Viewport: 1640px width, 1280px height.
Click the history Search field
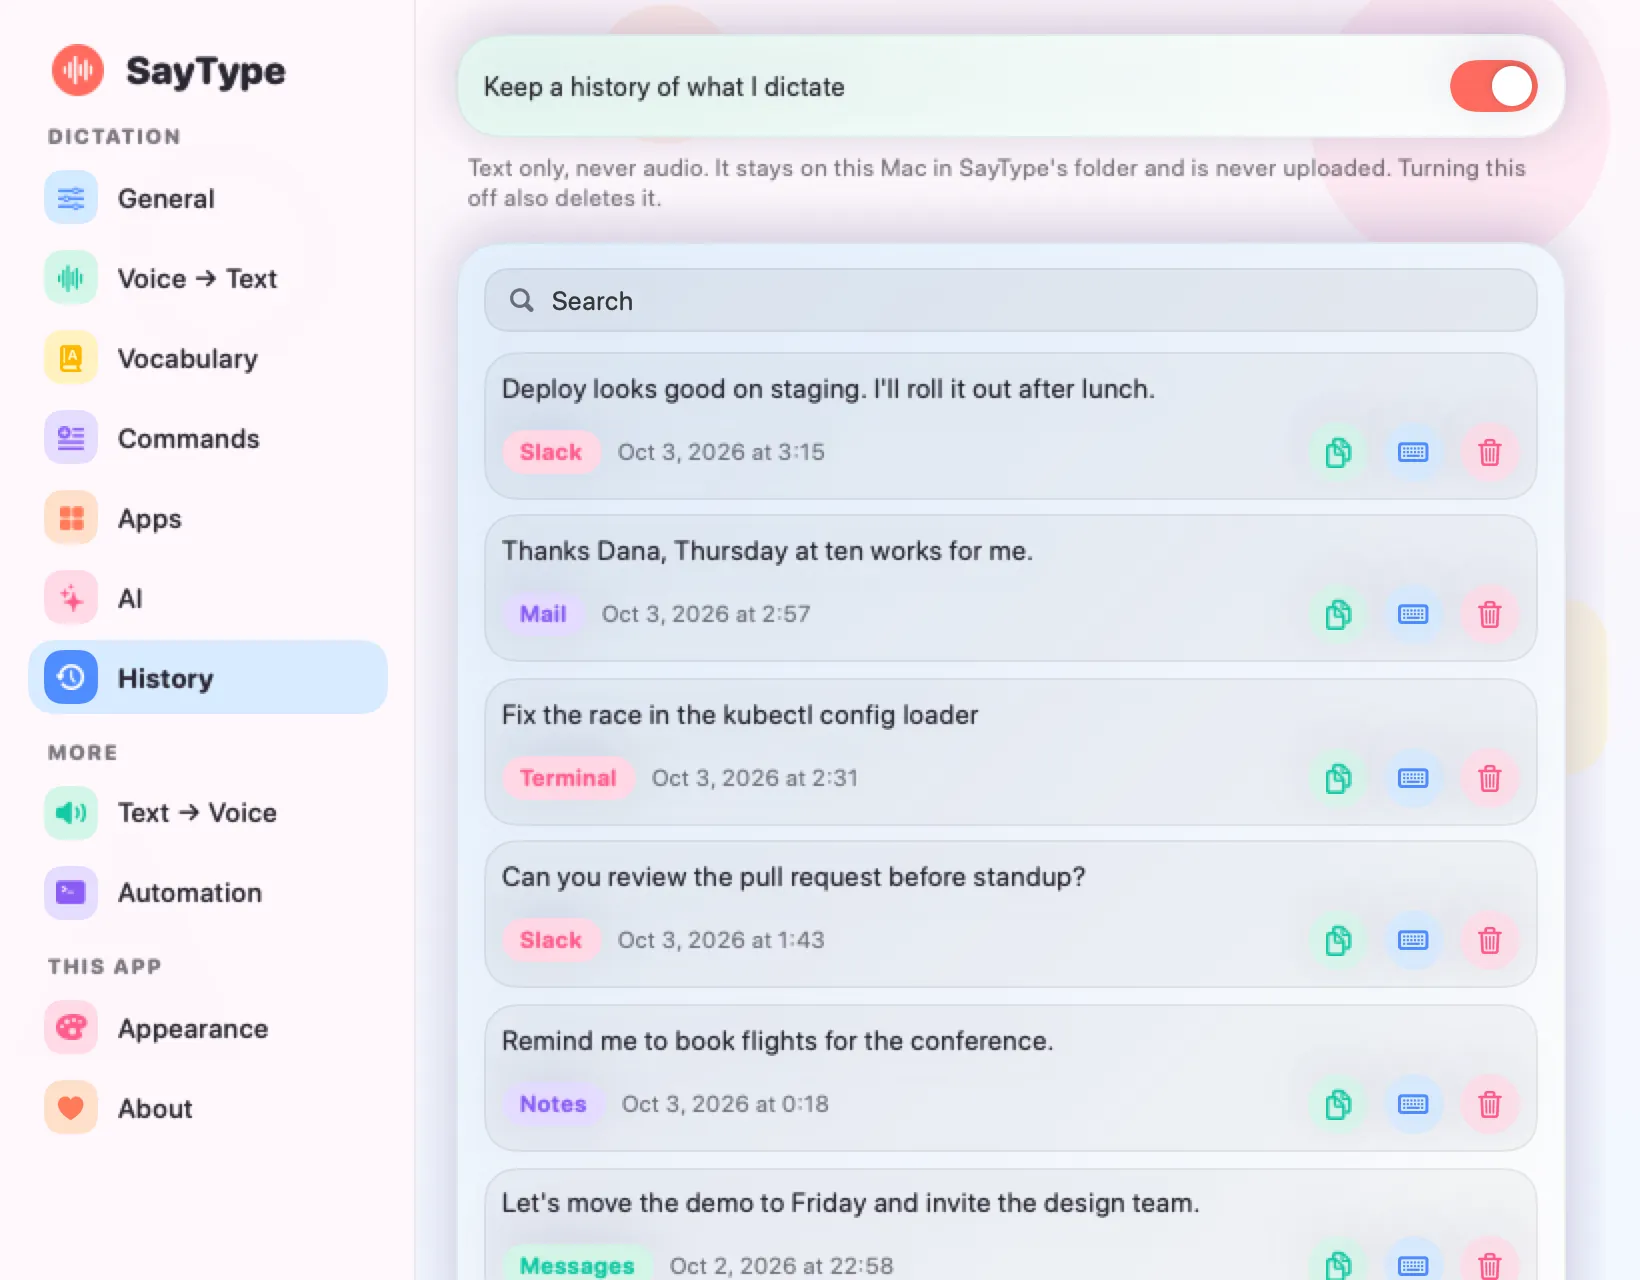tap(1010, 300)
